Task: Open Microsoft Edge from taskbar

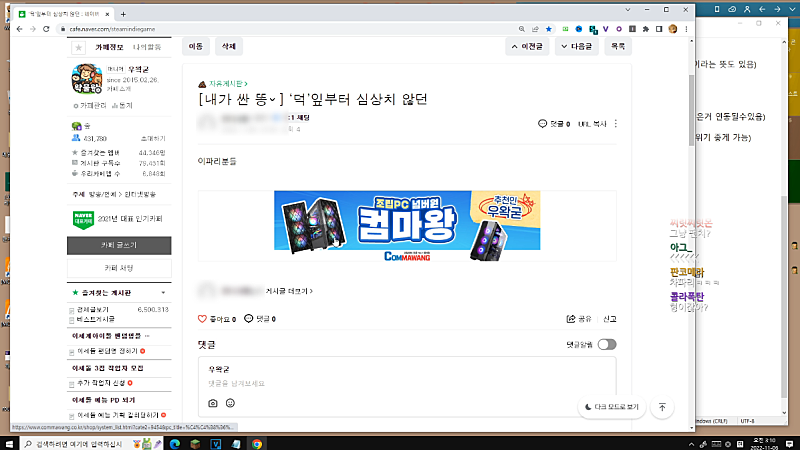Action: tap(174, 444)
